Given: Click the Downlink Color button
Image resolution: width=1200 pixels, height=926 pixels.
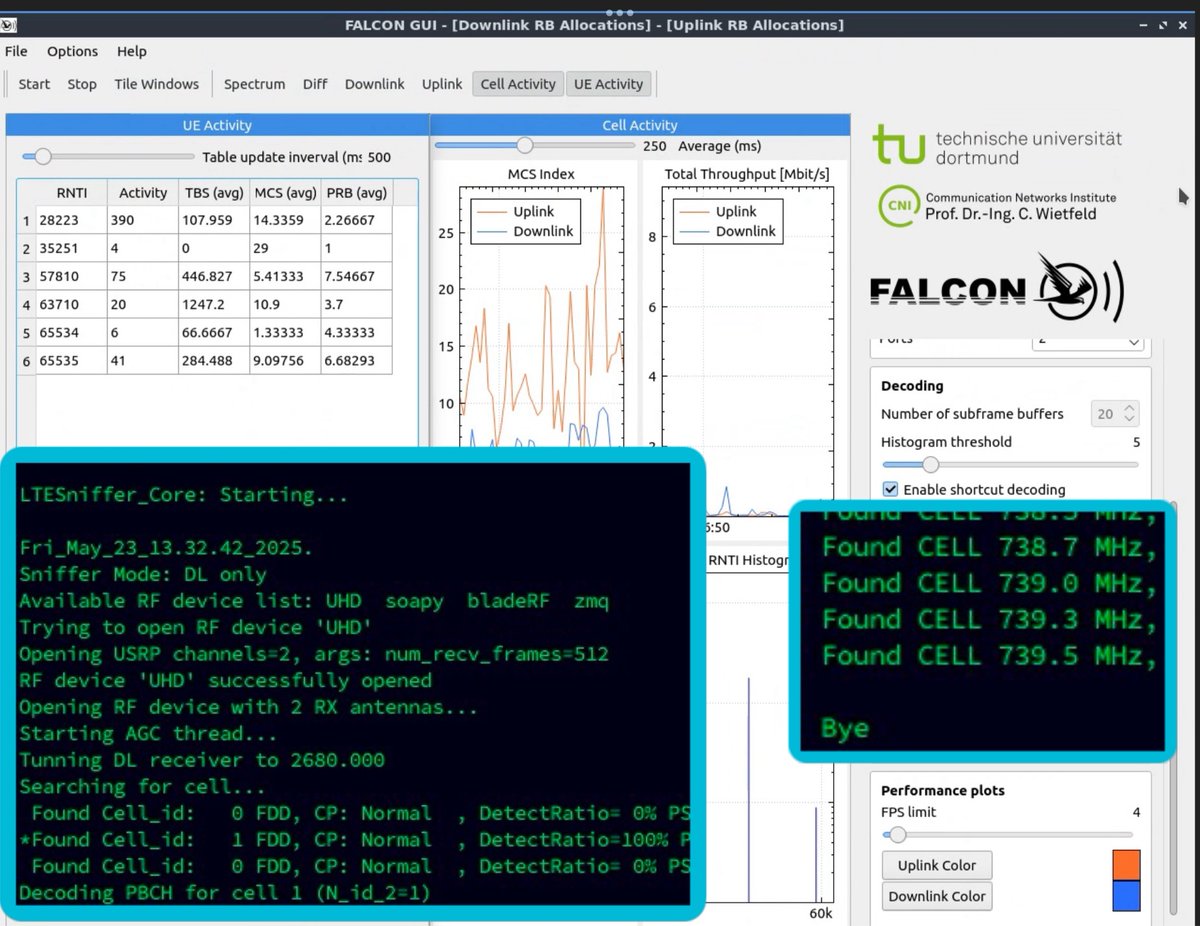Looking at the screenshot, I should click(x=937, y=897).
